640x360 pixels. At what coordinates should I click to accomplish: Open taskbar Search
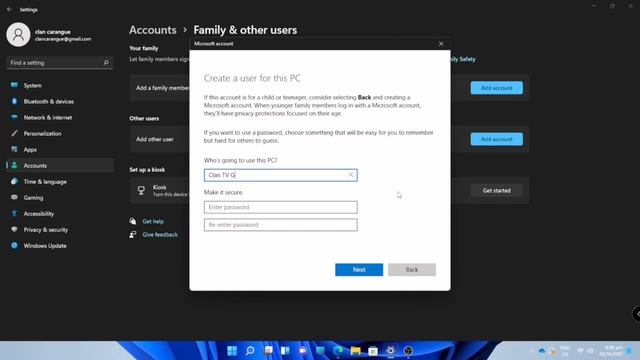250,351
